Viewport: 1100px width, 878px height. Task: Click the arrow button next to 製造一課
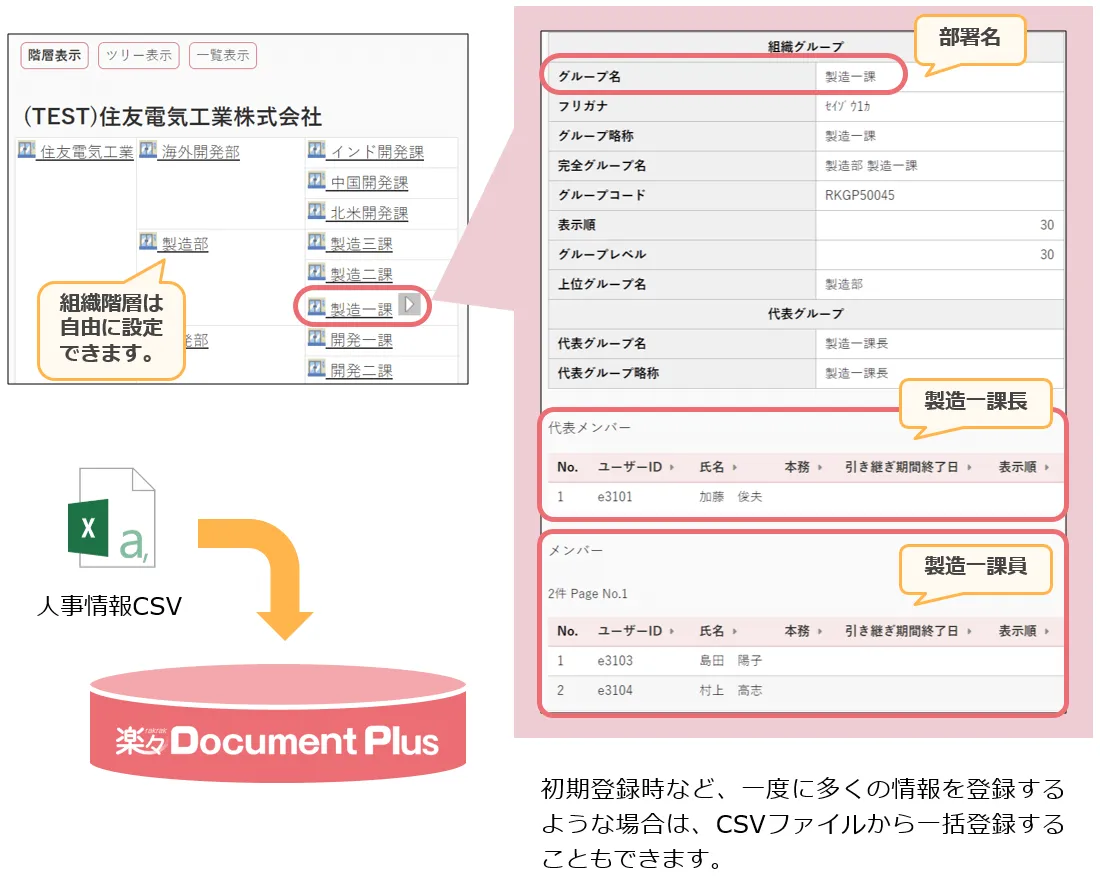(x=409, y=304)
